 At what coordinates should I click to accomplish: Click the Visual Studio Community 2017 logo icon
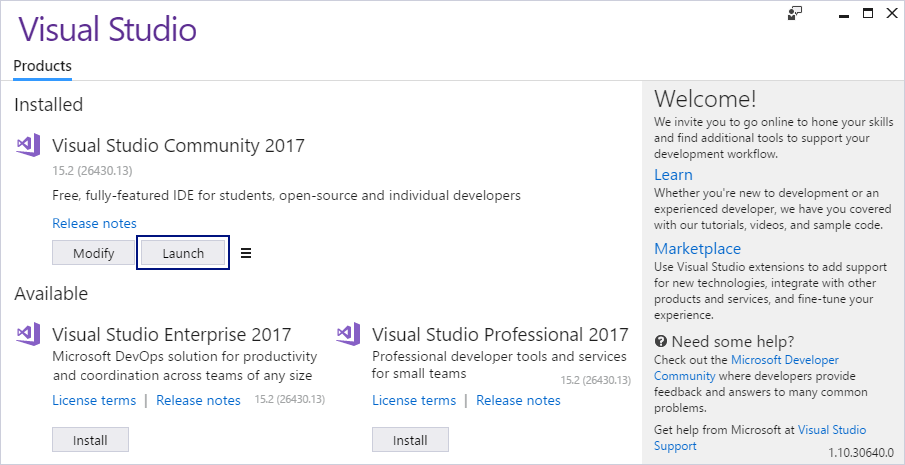click(28, 145)
